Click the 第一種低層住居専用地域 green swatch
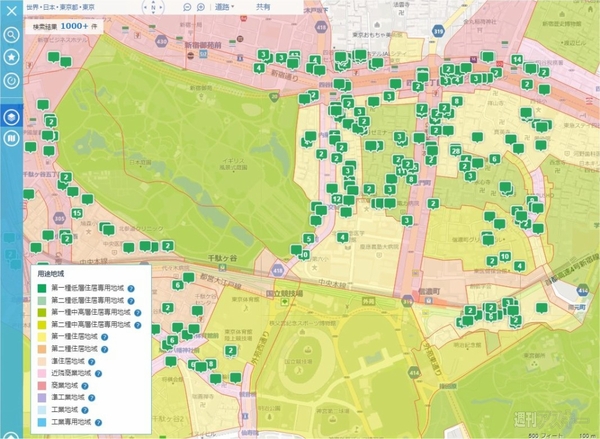600x439 pixels. (x=41, y=287)
